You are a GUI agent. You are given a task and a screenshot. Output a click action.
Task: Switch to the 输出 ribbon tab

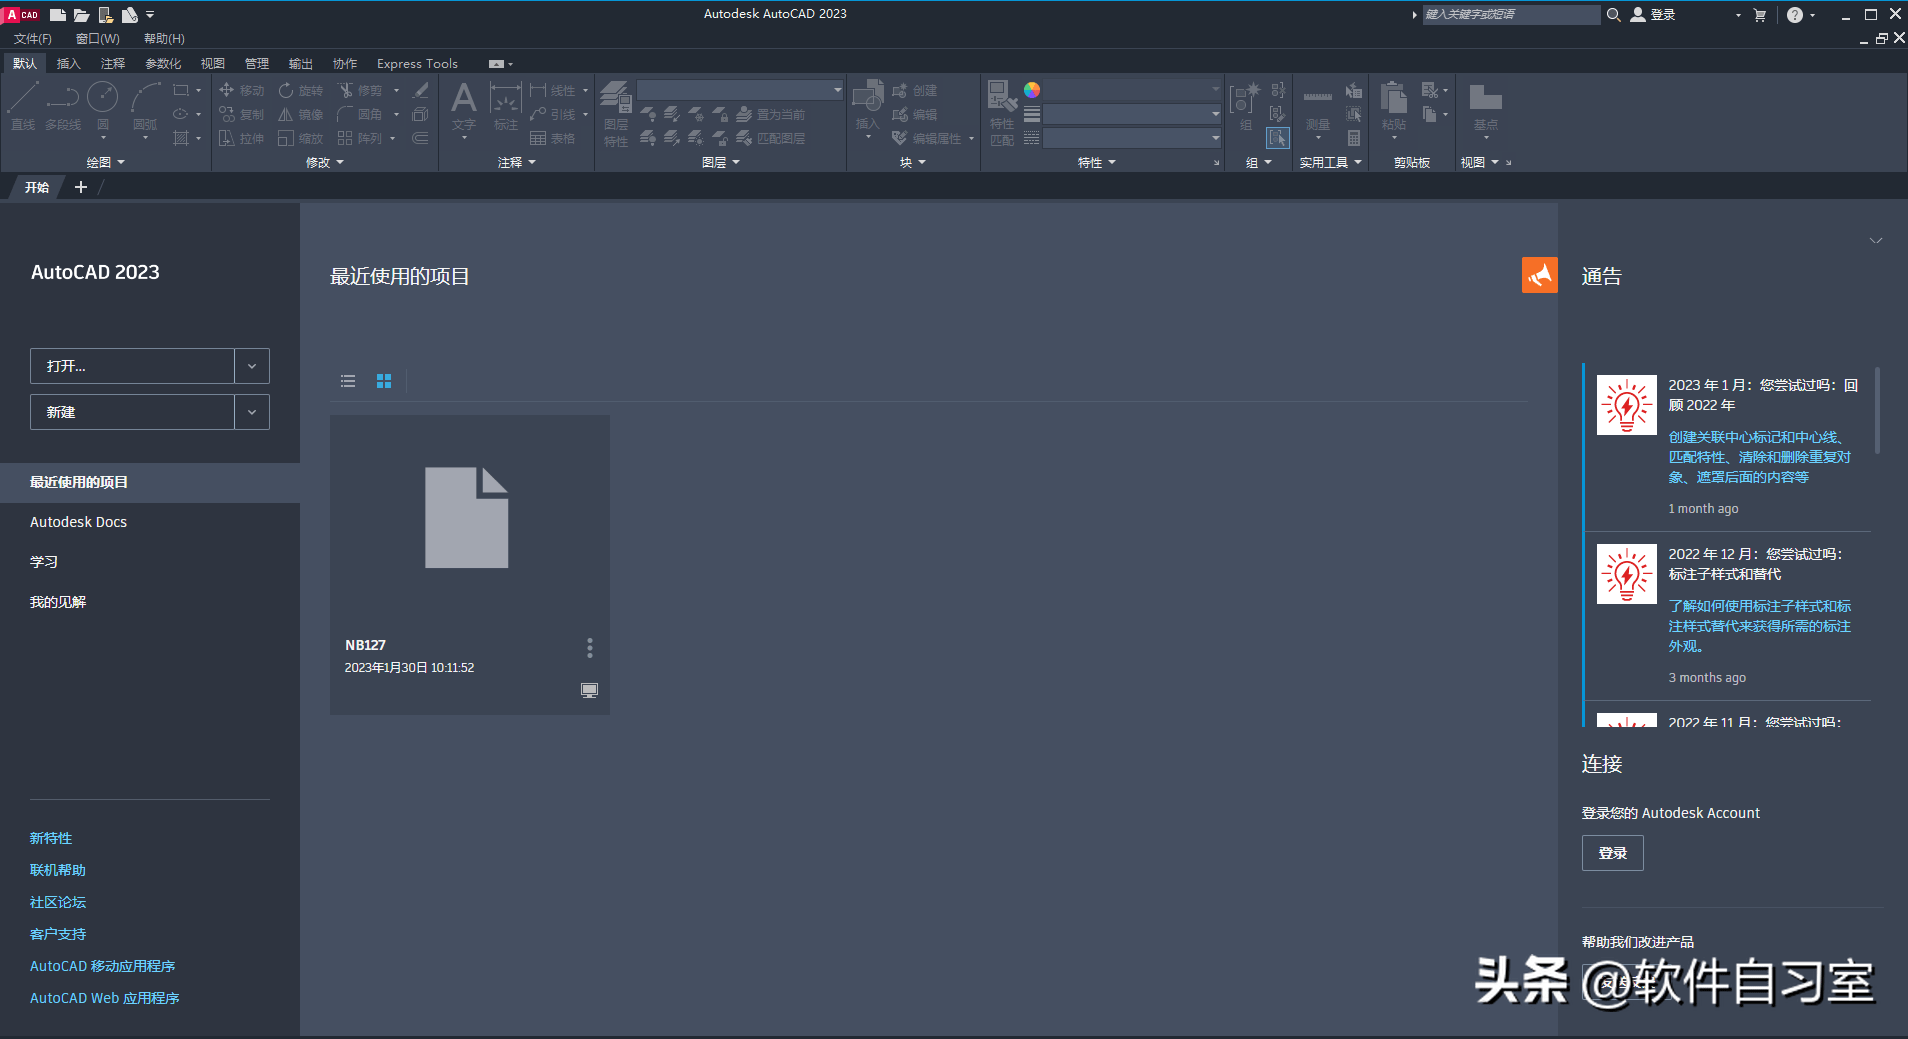click(301, 64)
